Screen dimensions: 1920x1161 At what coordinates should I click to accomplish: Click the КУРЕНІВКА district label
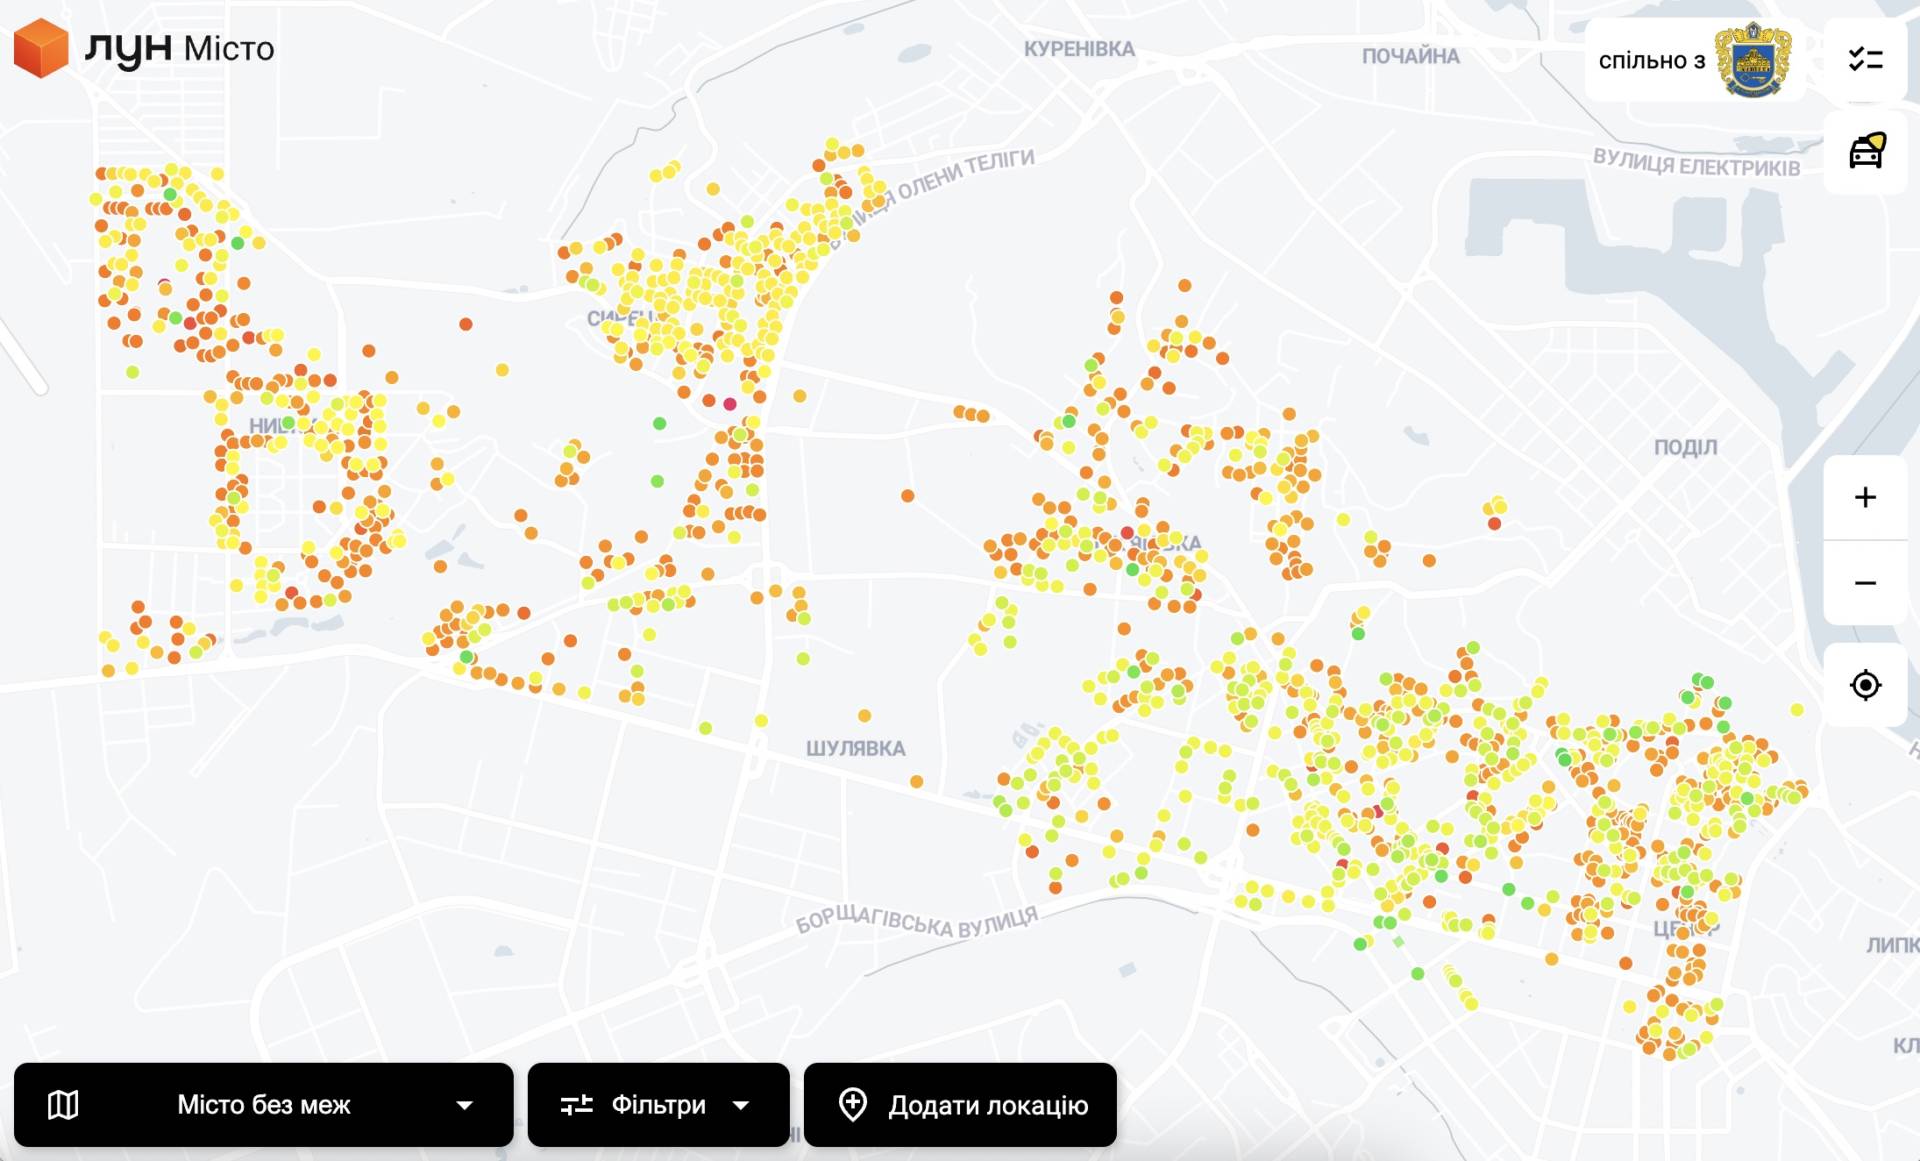[x=1079, y=49]
